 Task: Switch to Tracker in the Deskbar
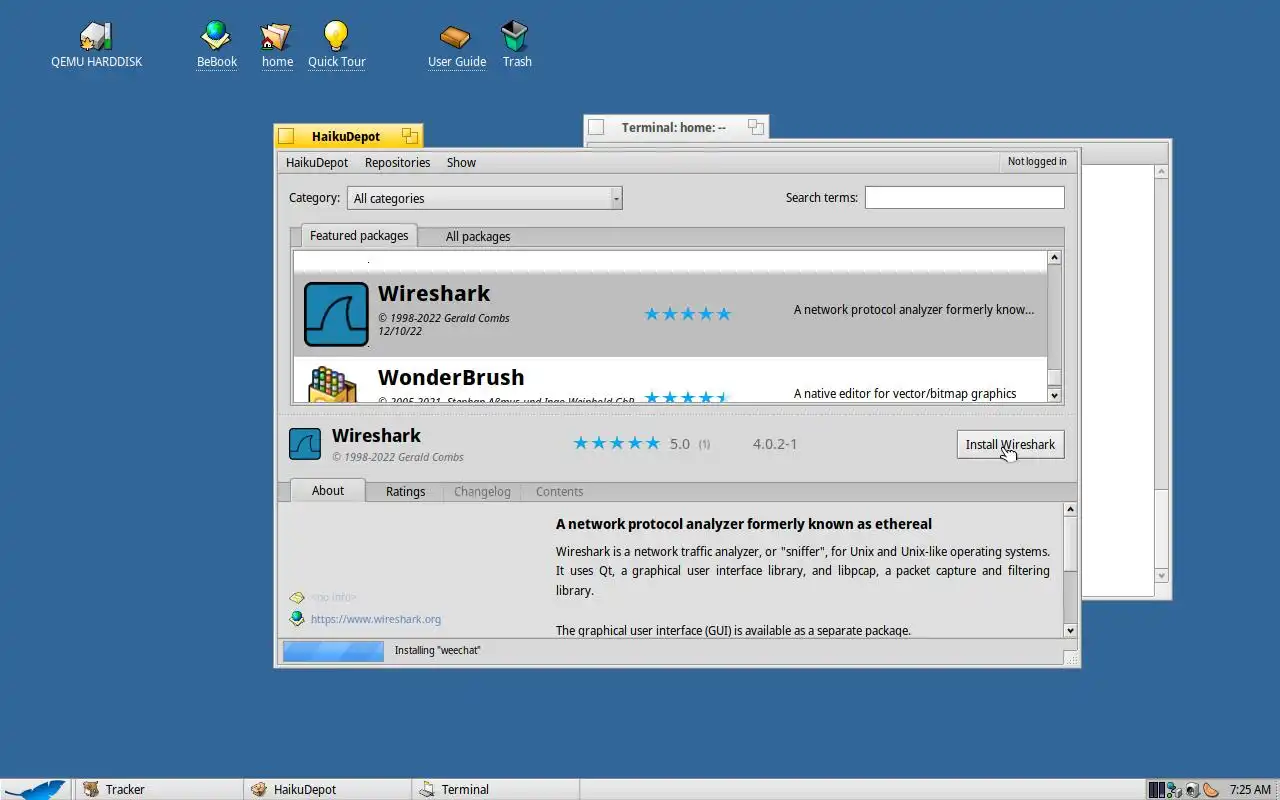(x=158, y=789)
